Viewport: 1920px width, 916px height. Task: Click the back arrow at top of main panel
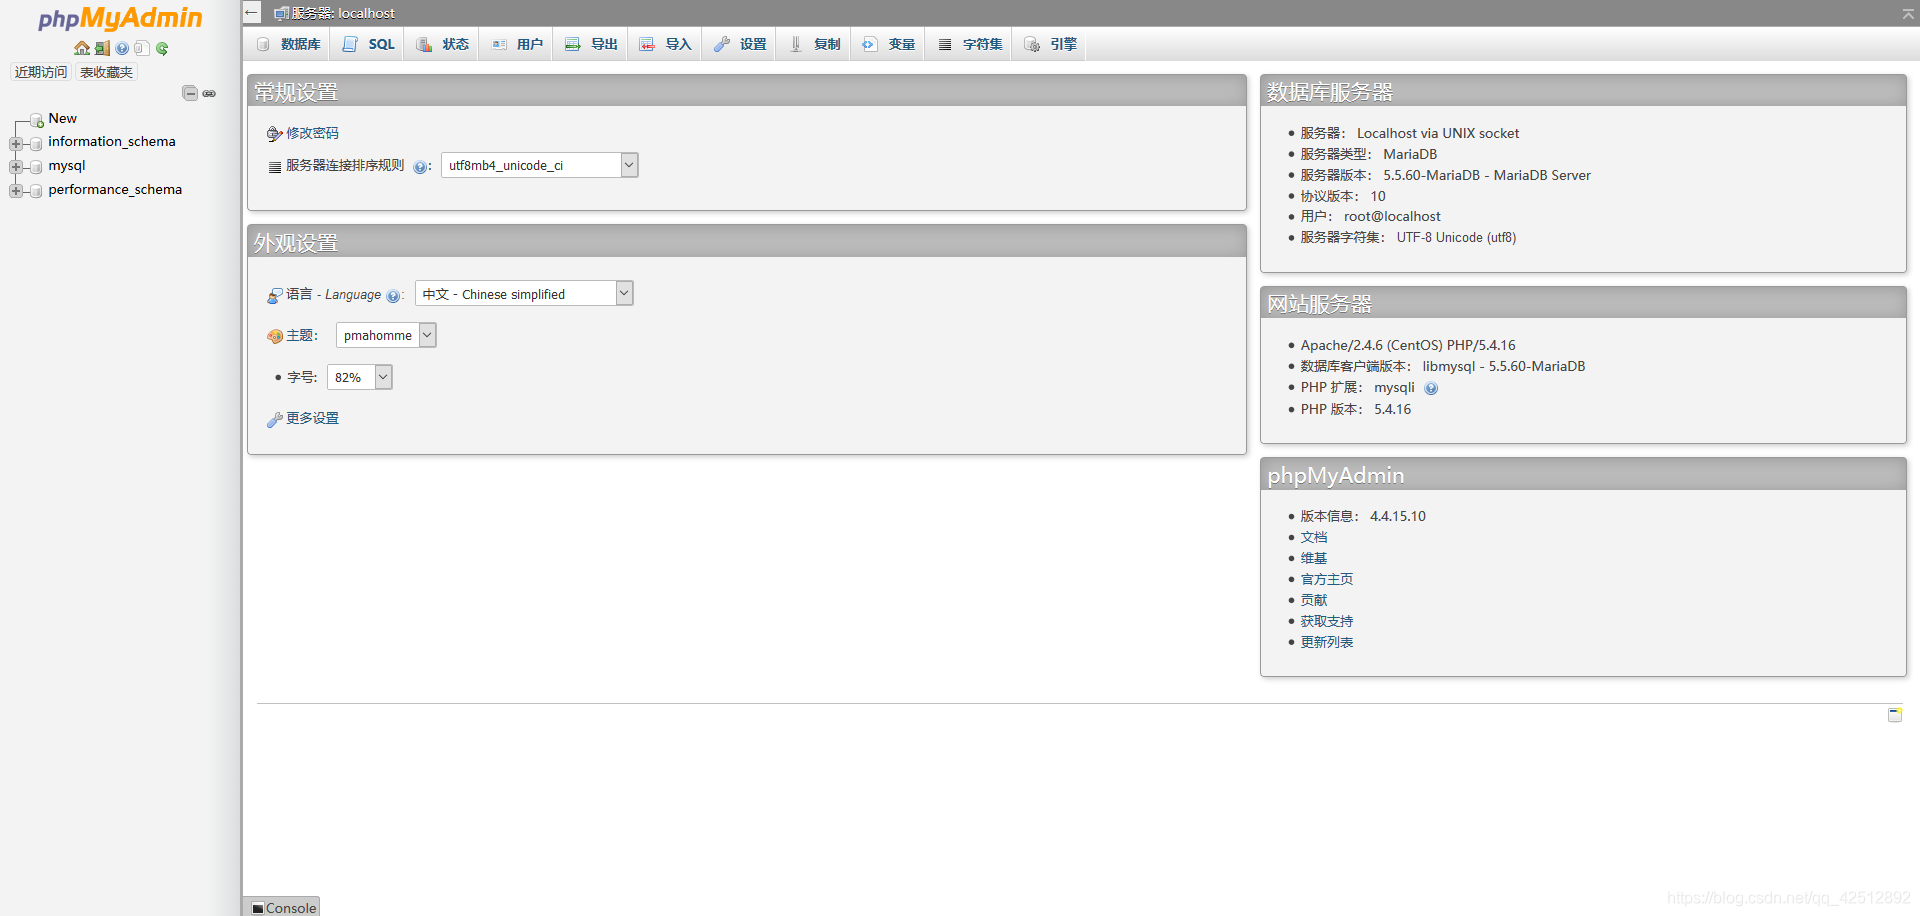click(252, 13)
